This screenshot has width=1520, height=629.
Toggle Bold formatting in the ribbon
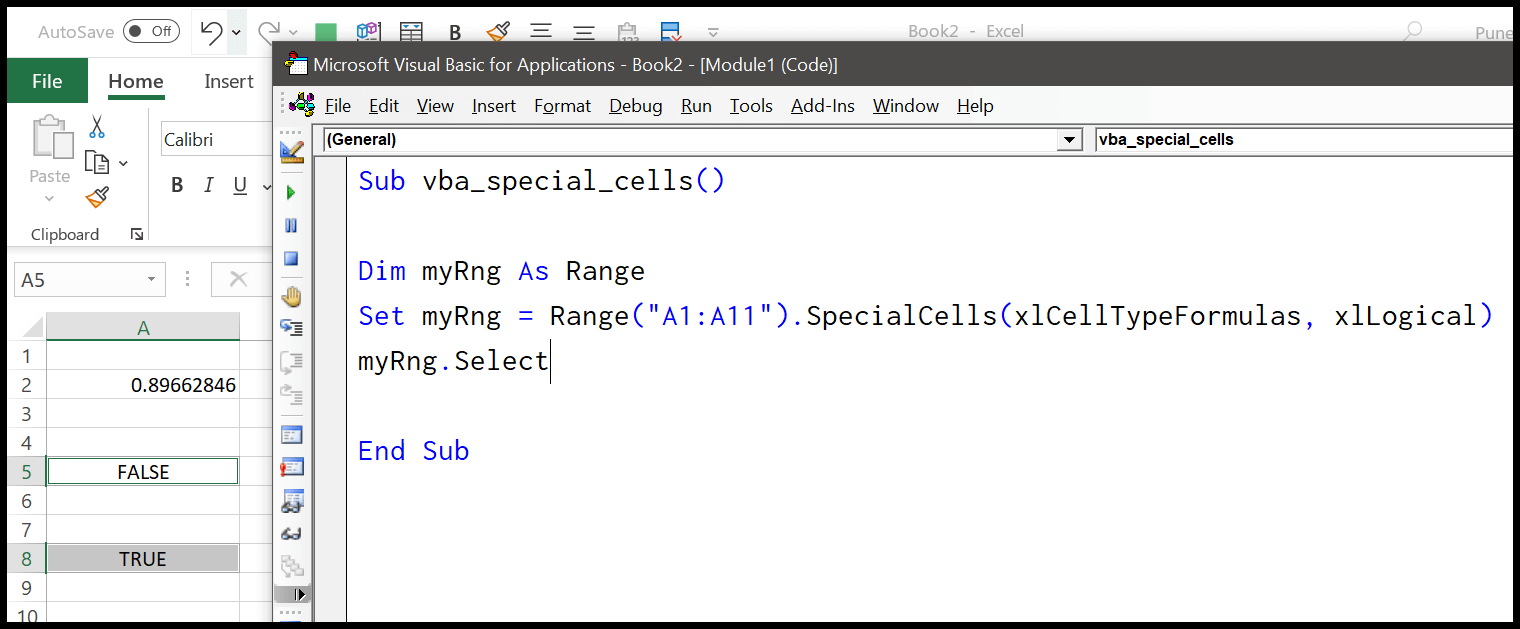(177, 185)
